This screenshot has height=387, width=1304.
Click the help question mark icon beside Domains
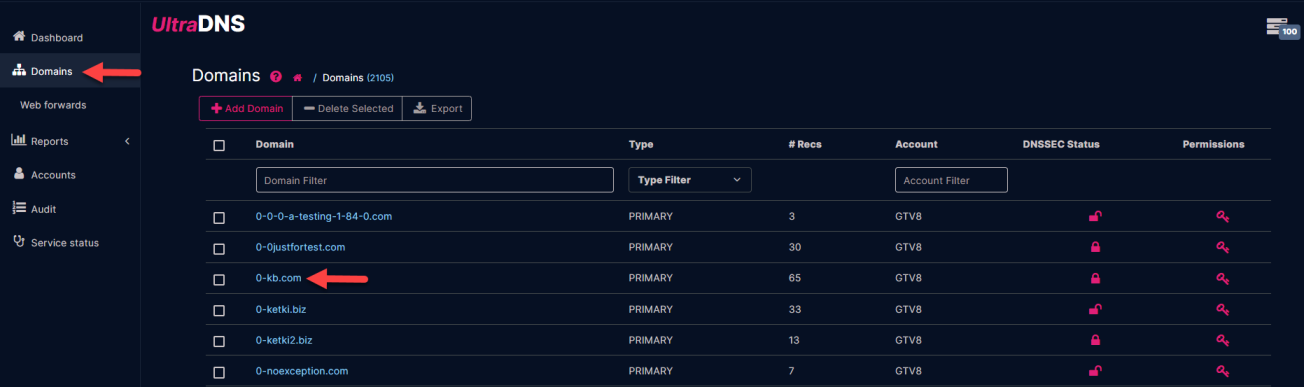click(x=276, y=77)
